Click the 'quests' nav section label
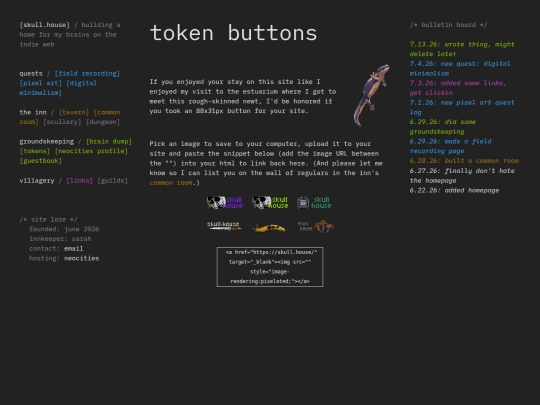The width and height of the screenshot is (540, 405). tap(31, 73)
